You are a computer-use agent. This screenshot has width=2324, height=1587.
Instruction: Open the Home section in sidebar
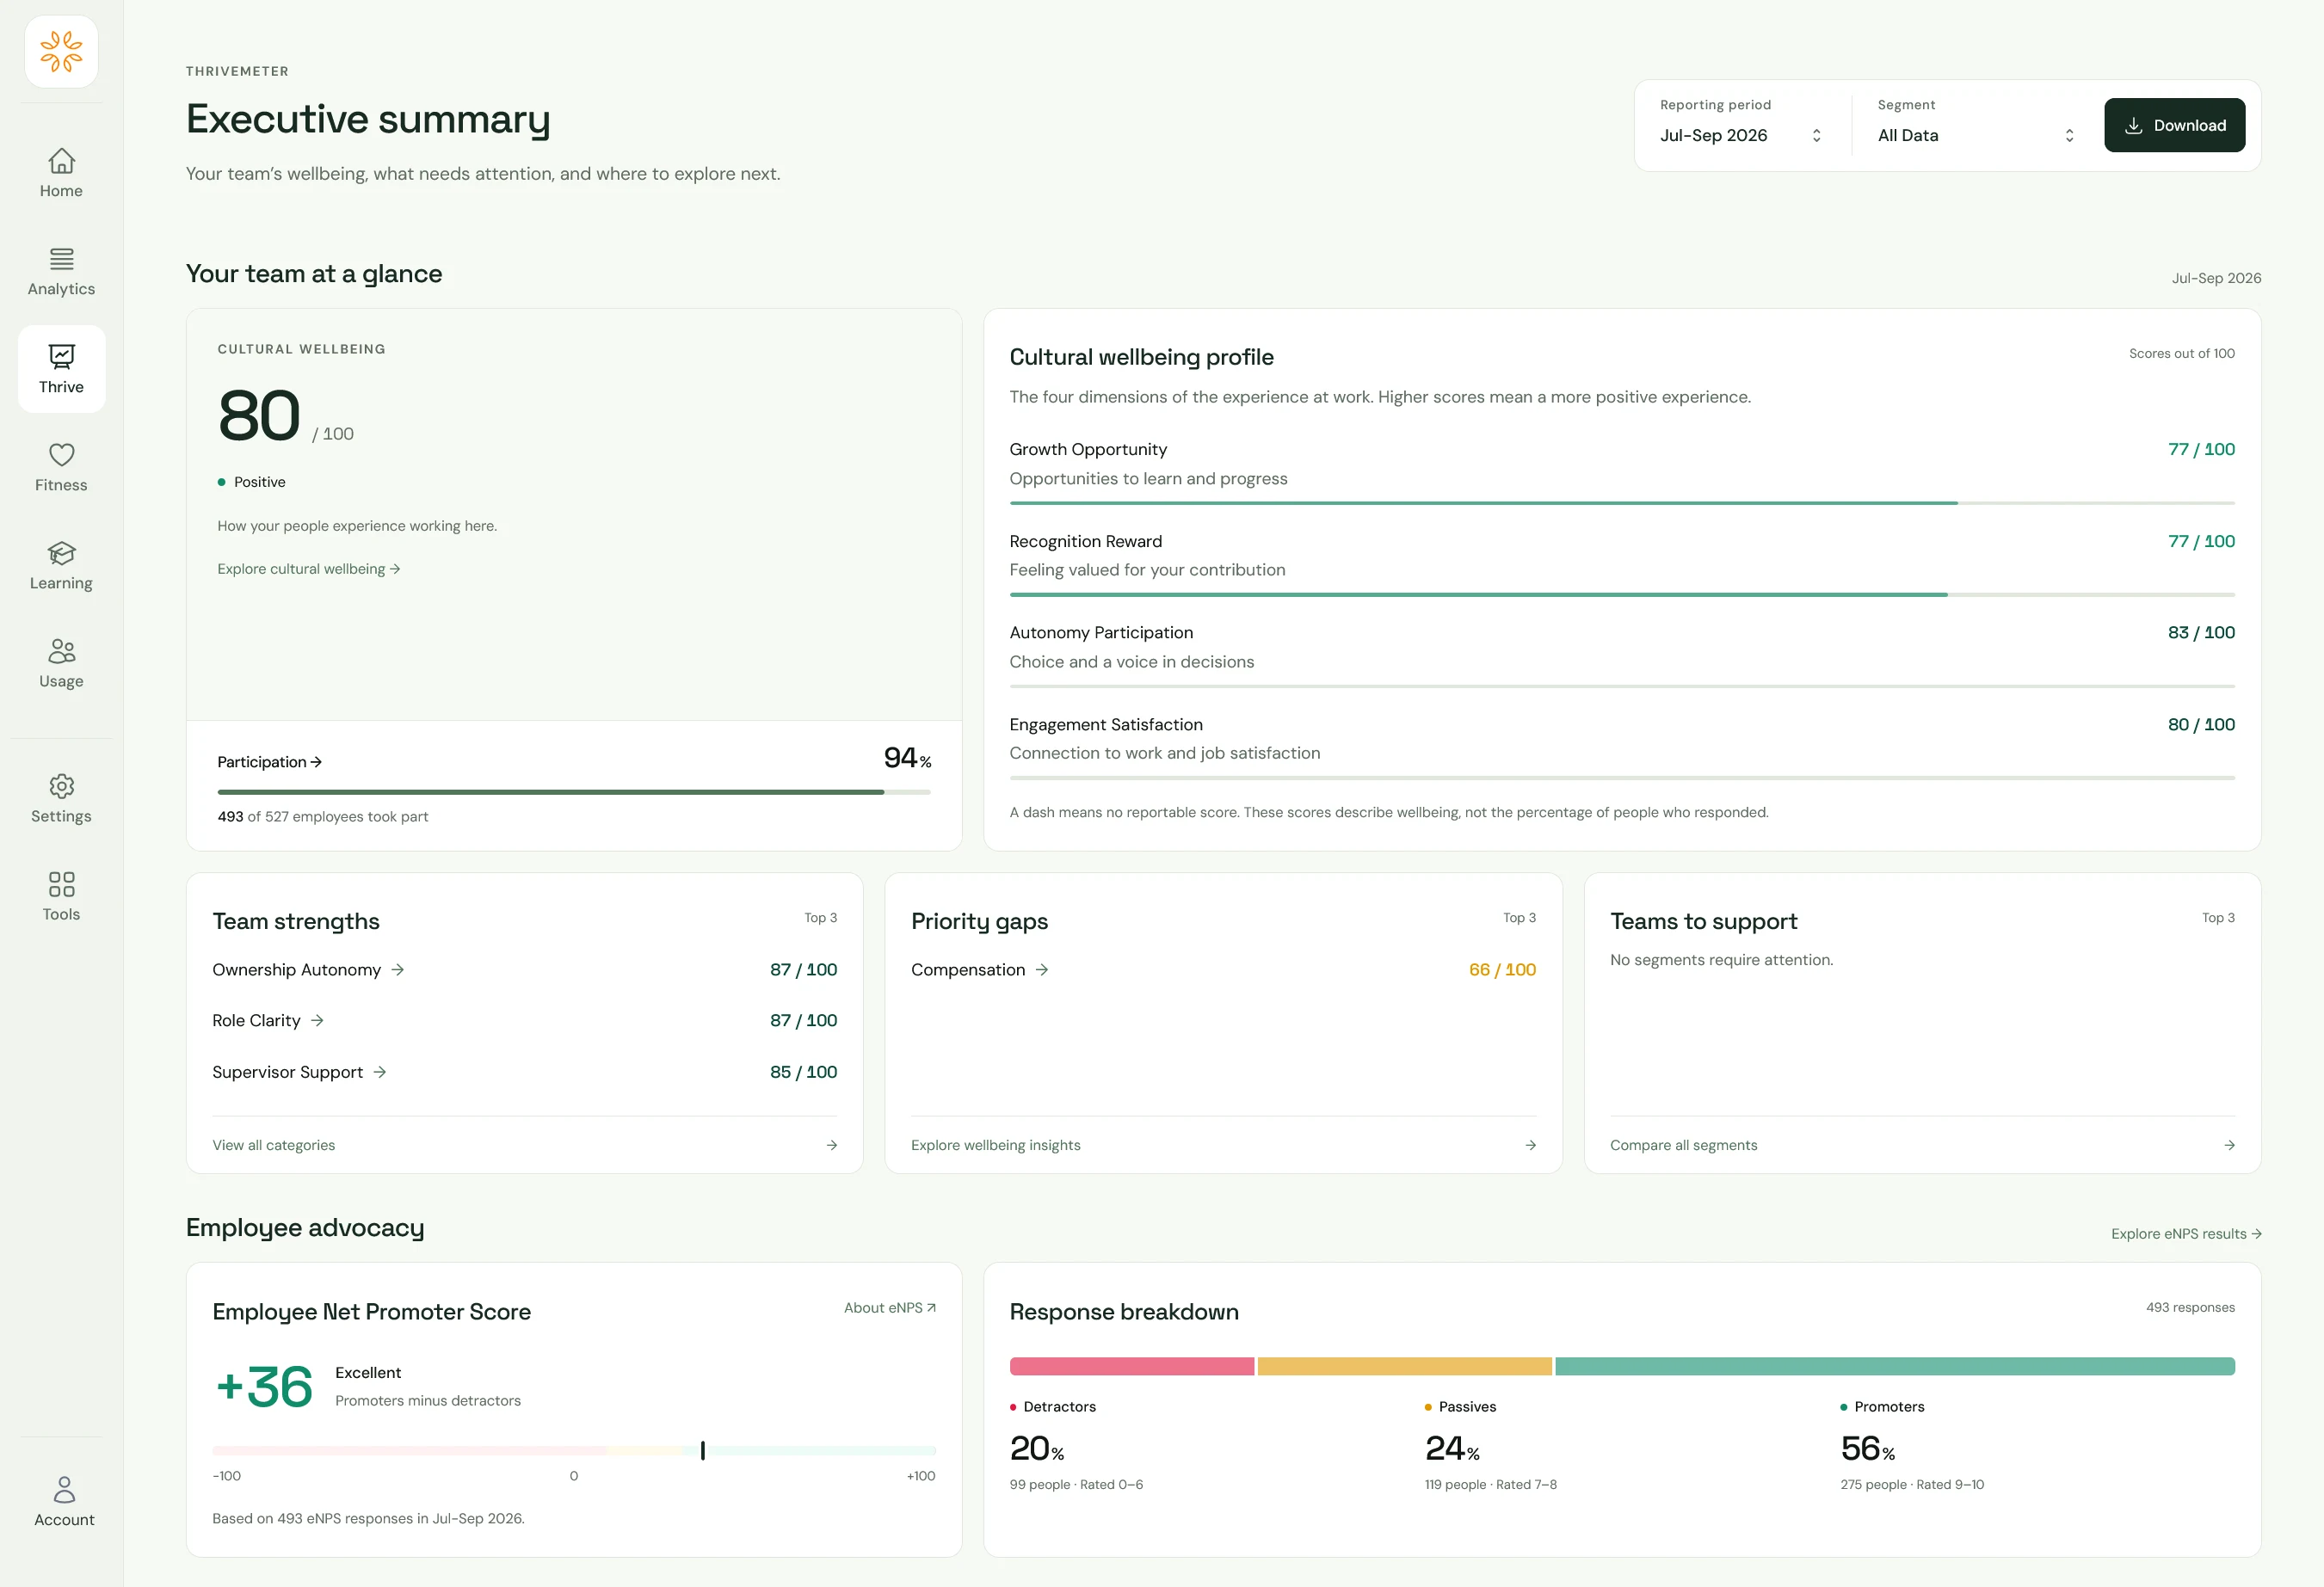click(61, 173)
